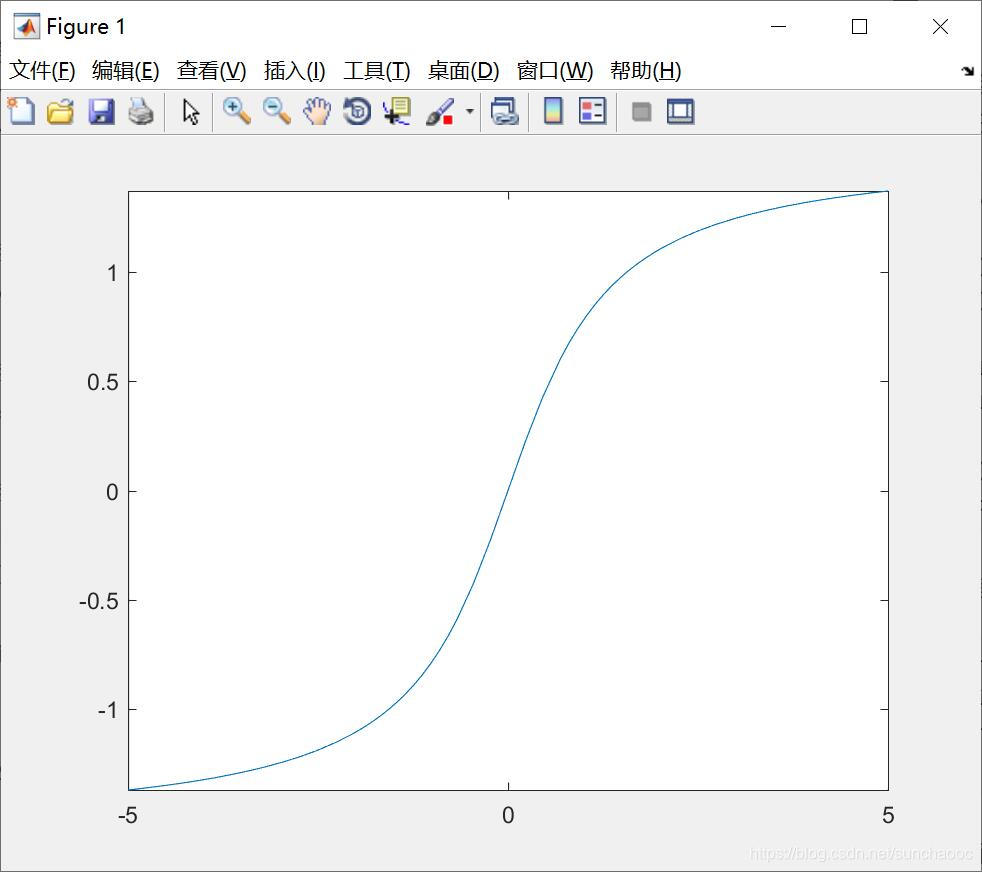The height and width of the screenshot is (872, 982).
Task: Click the y-axis label 0.5
Action: pyautogui.click(x=103, y=382)
